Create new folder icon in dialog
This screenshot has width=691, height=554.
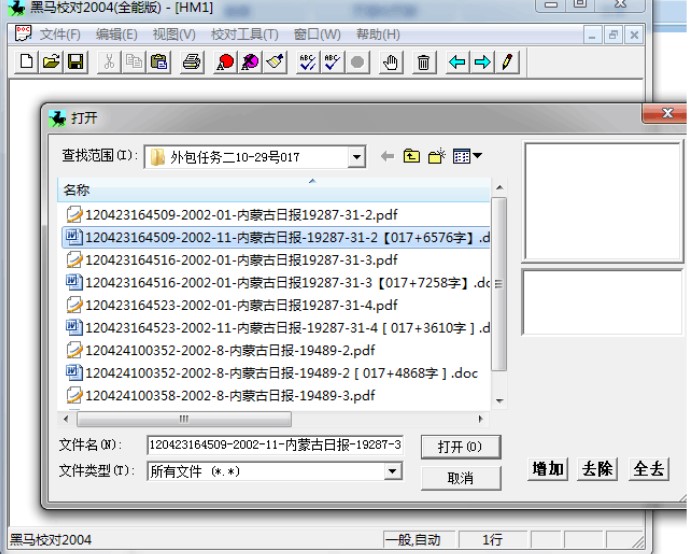(x=437, y=156)
